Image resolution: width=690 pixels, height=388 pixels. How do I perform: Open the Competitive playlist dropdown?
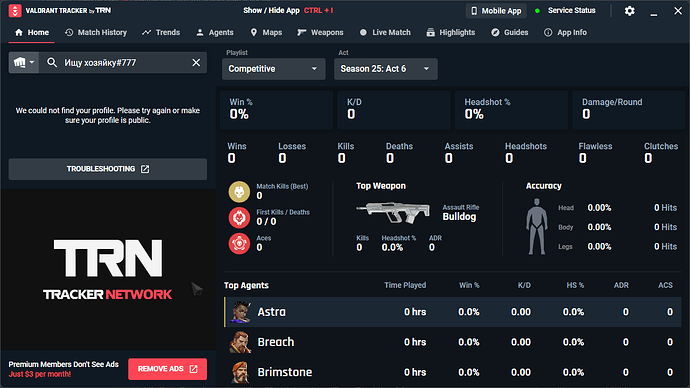click(x=274, y=69)
